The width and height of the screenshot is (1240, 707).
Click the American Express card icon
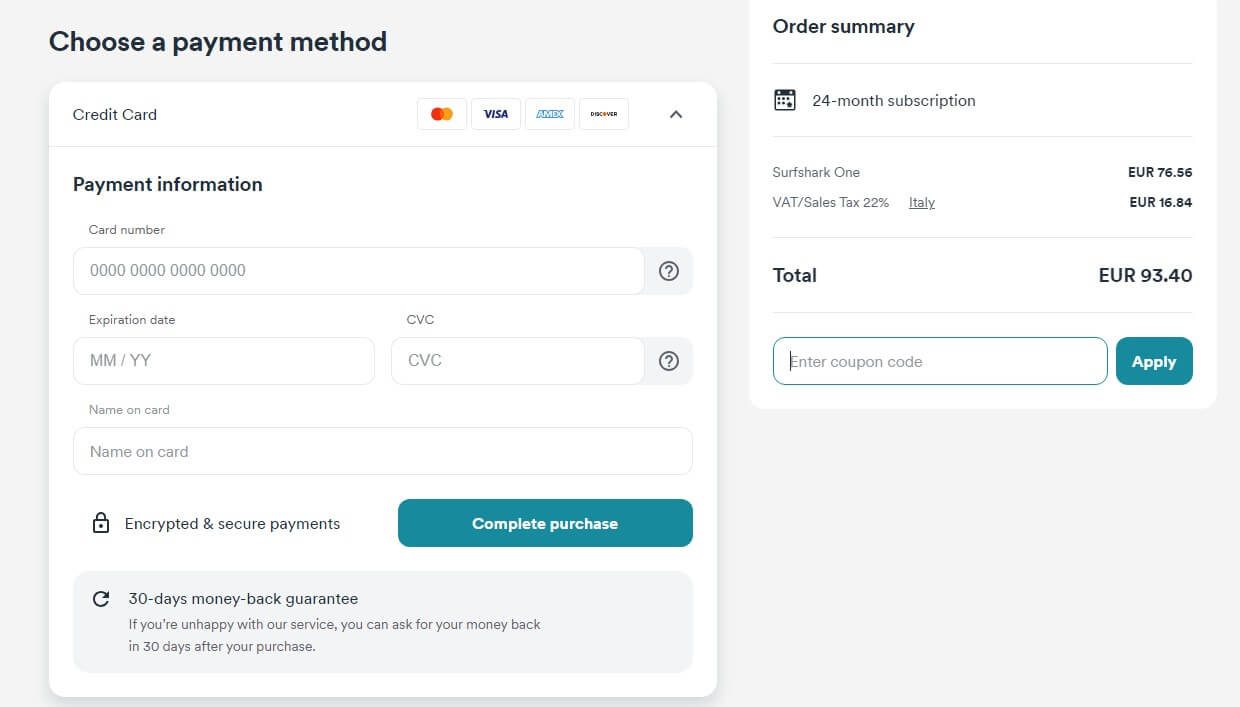(x=550, y=114)
